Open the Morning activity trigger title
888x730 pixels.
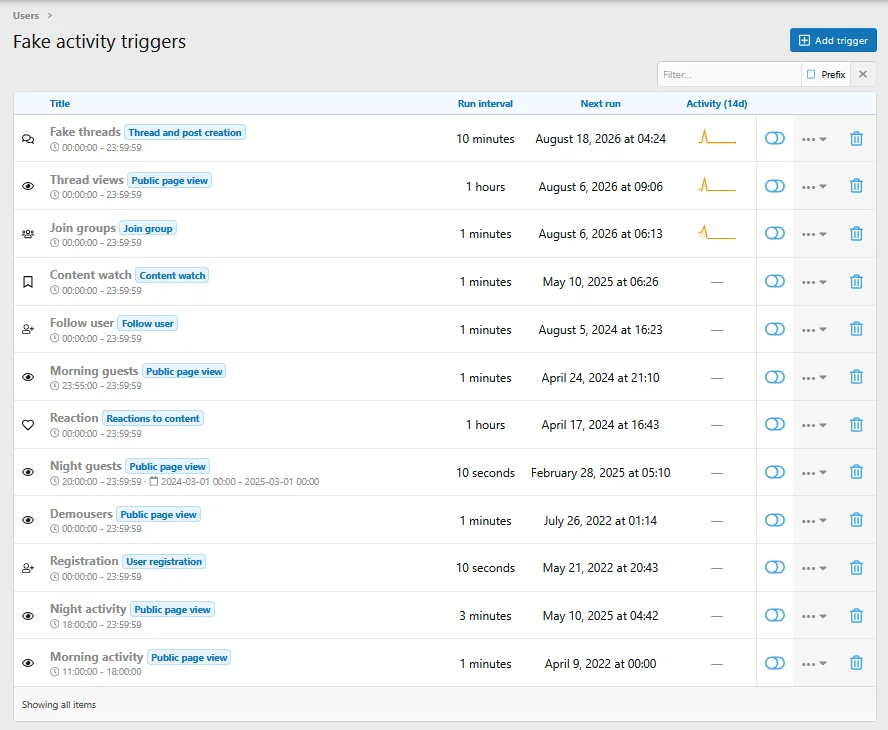tap(96, 657)
